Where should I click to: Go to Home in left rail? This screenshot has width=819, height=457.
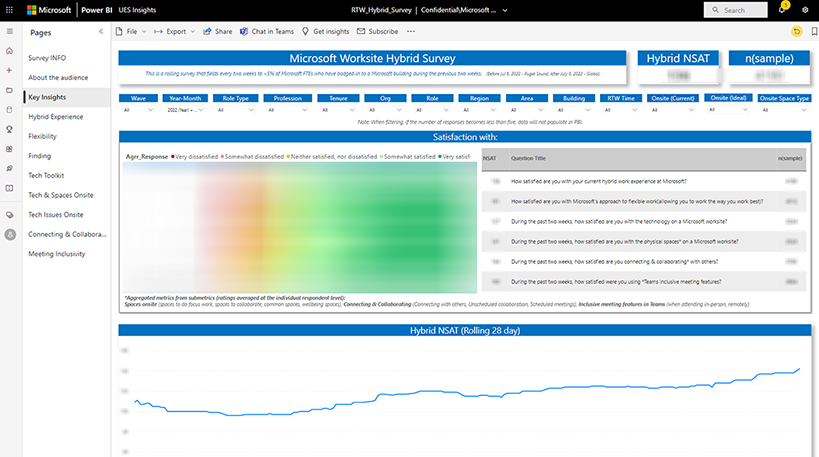(9, 51)
